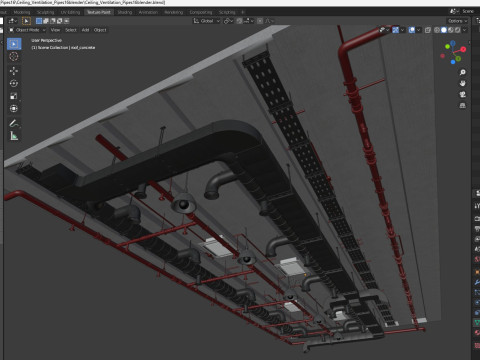Open the scene browse dropdown icon
Viewport: 480px width, 360px height.
pos(454,11)
